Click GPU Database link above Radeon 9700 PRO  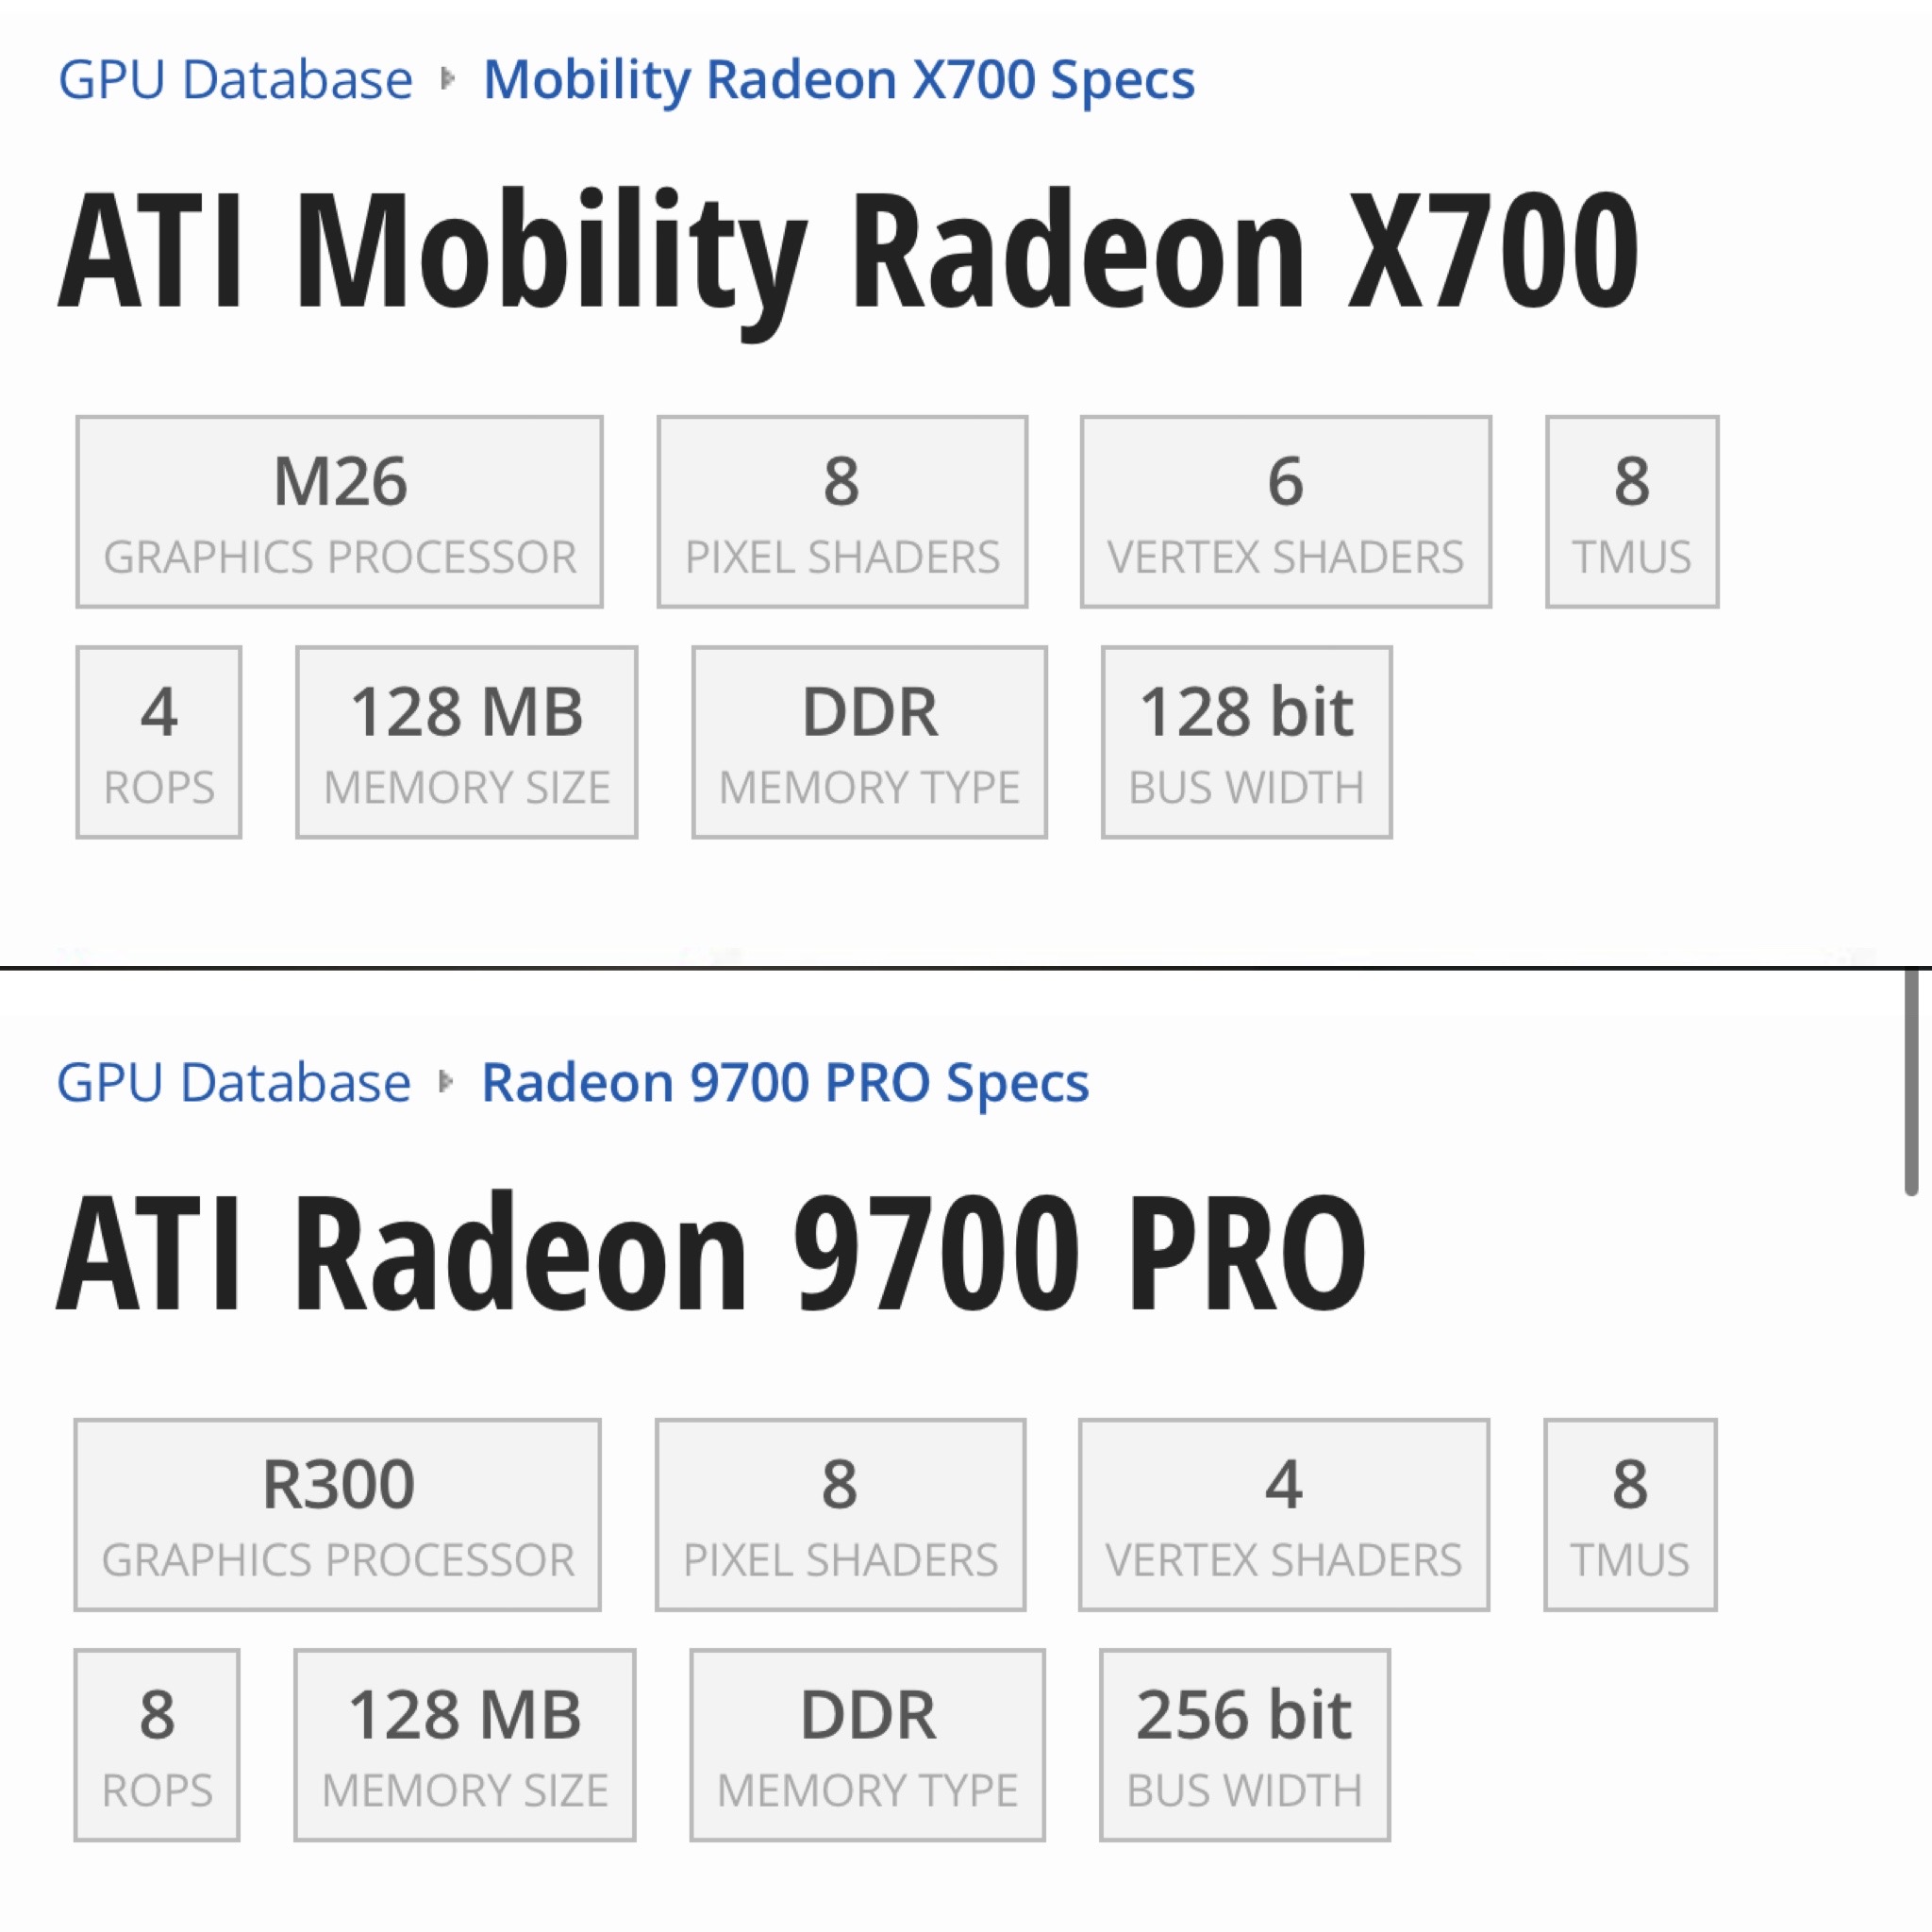click(x=233, y=1082)
